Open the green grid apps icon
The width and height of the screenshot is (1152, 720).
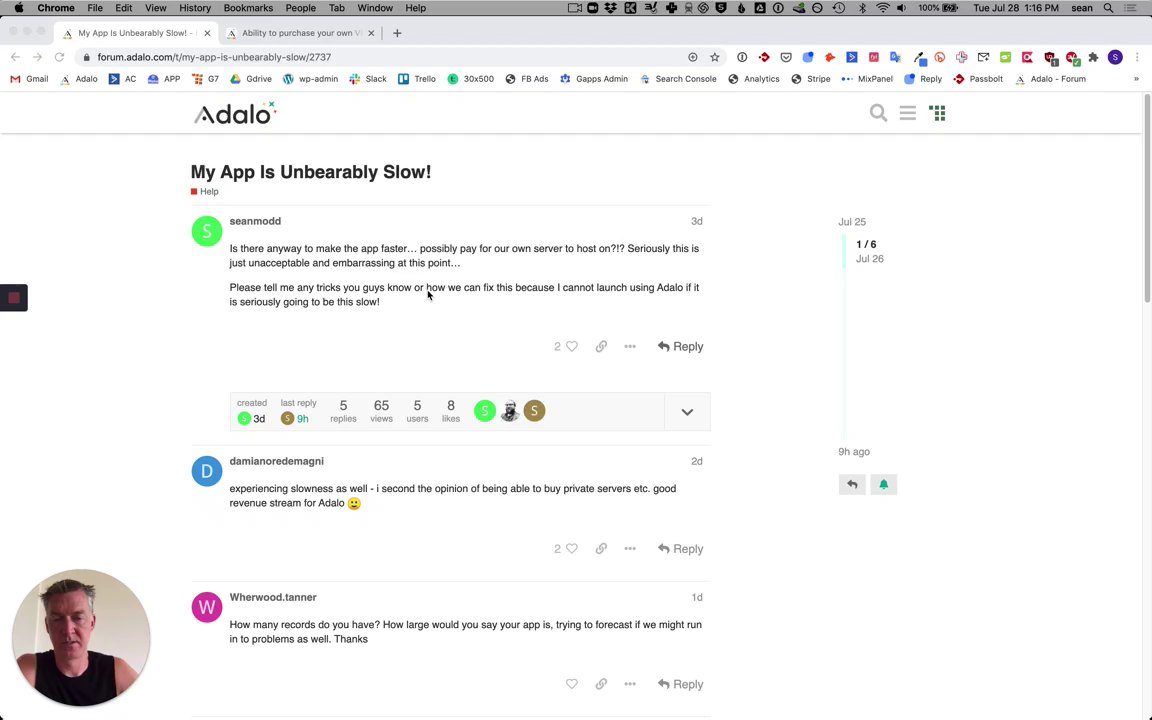937,113
